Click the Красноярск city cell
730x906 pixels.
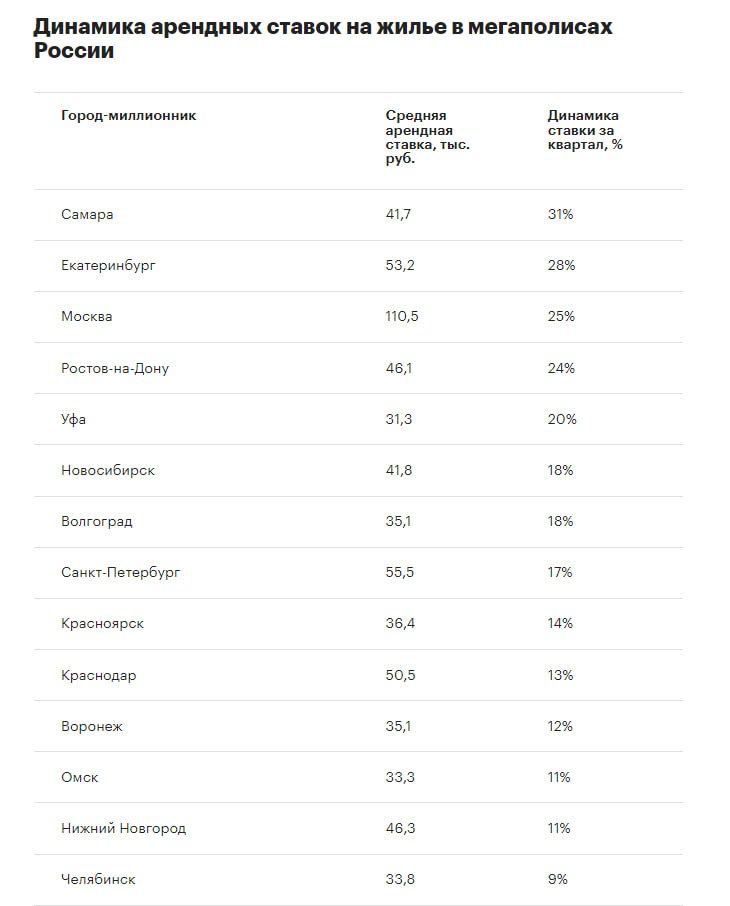pyautogui.click(x=103, y=623)
